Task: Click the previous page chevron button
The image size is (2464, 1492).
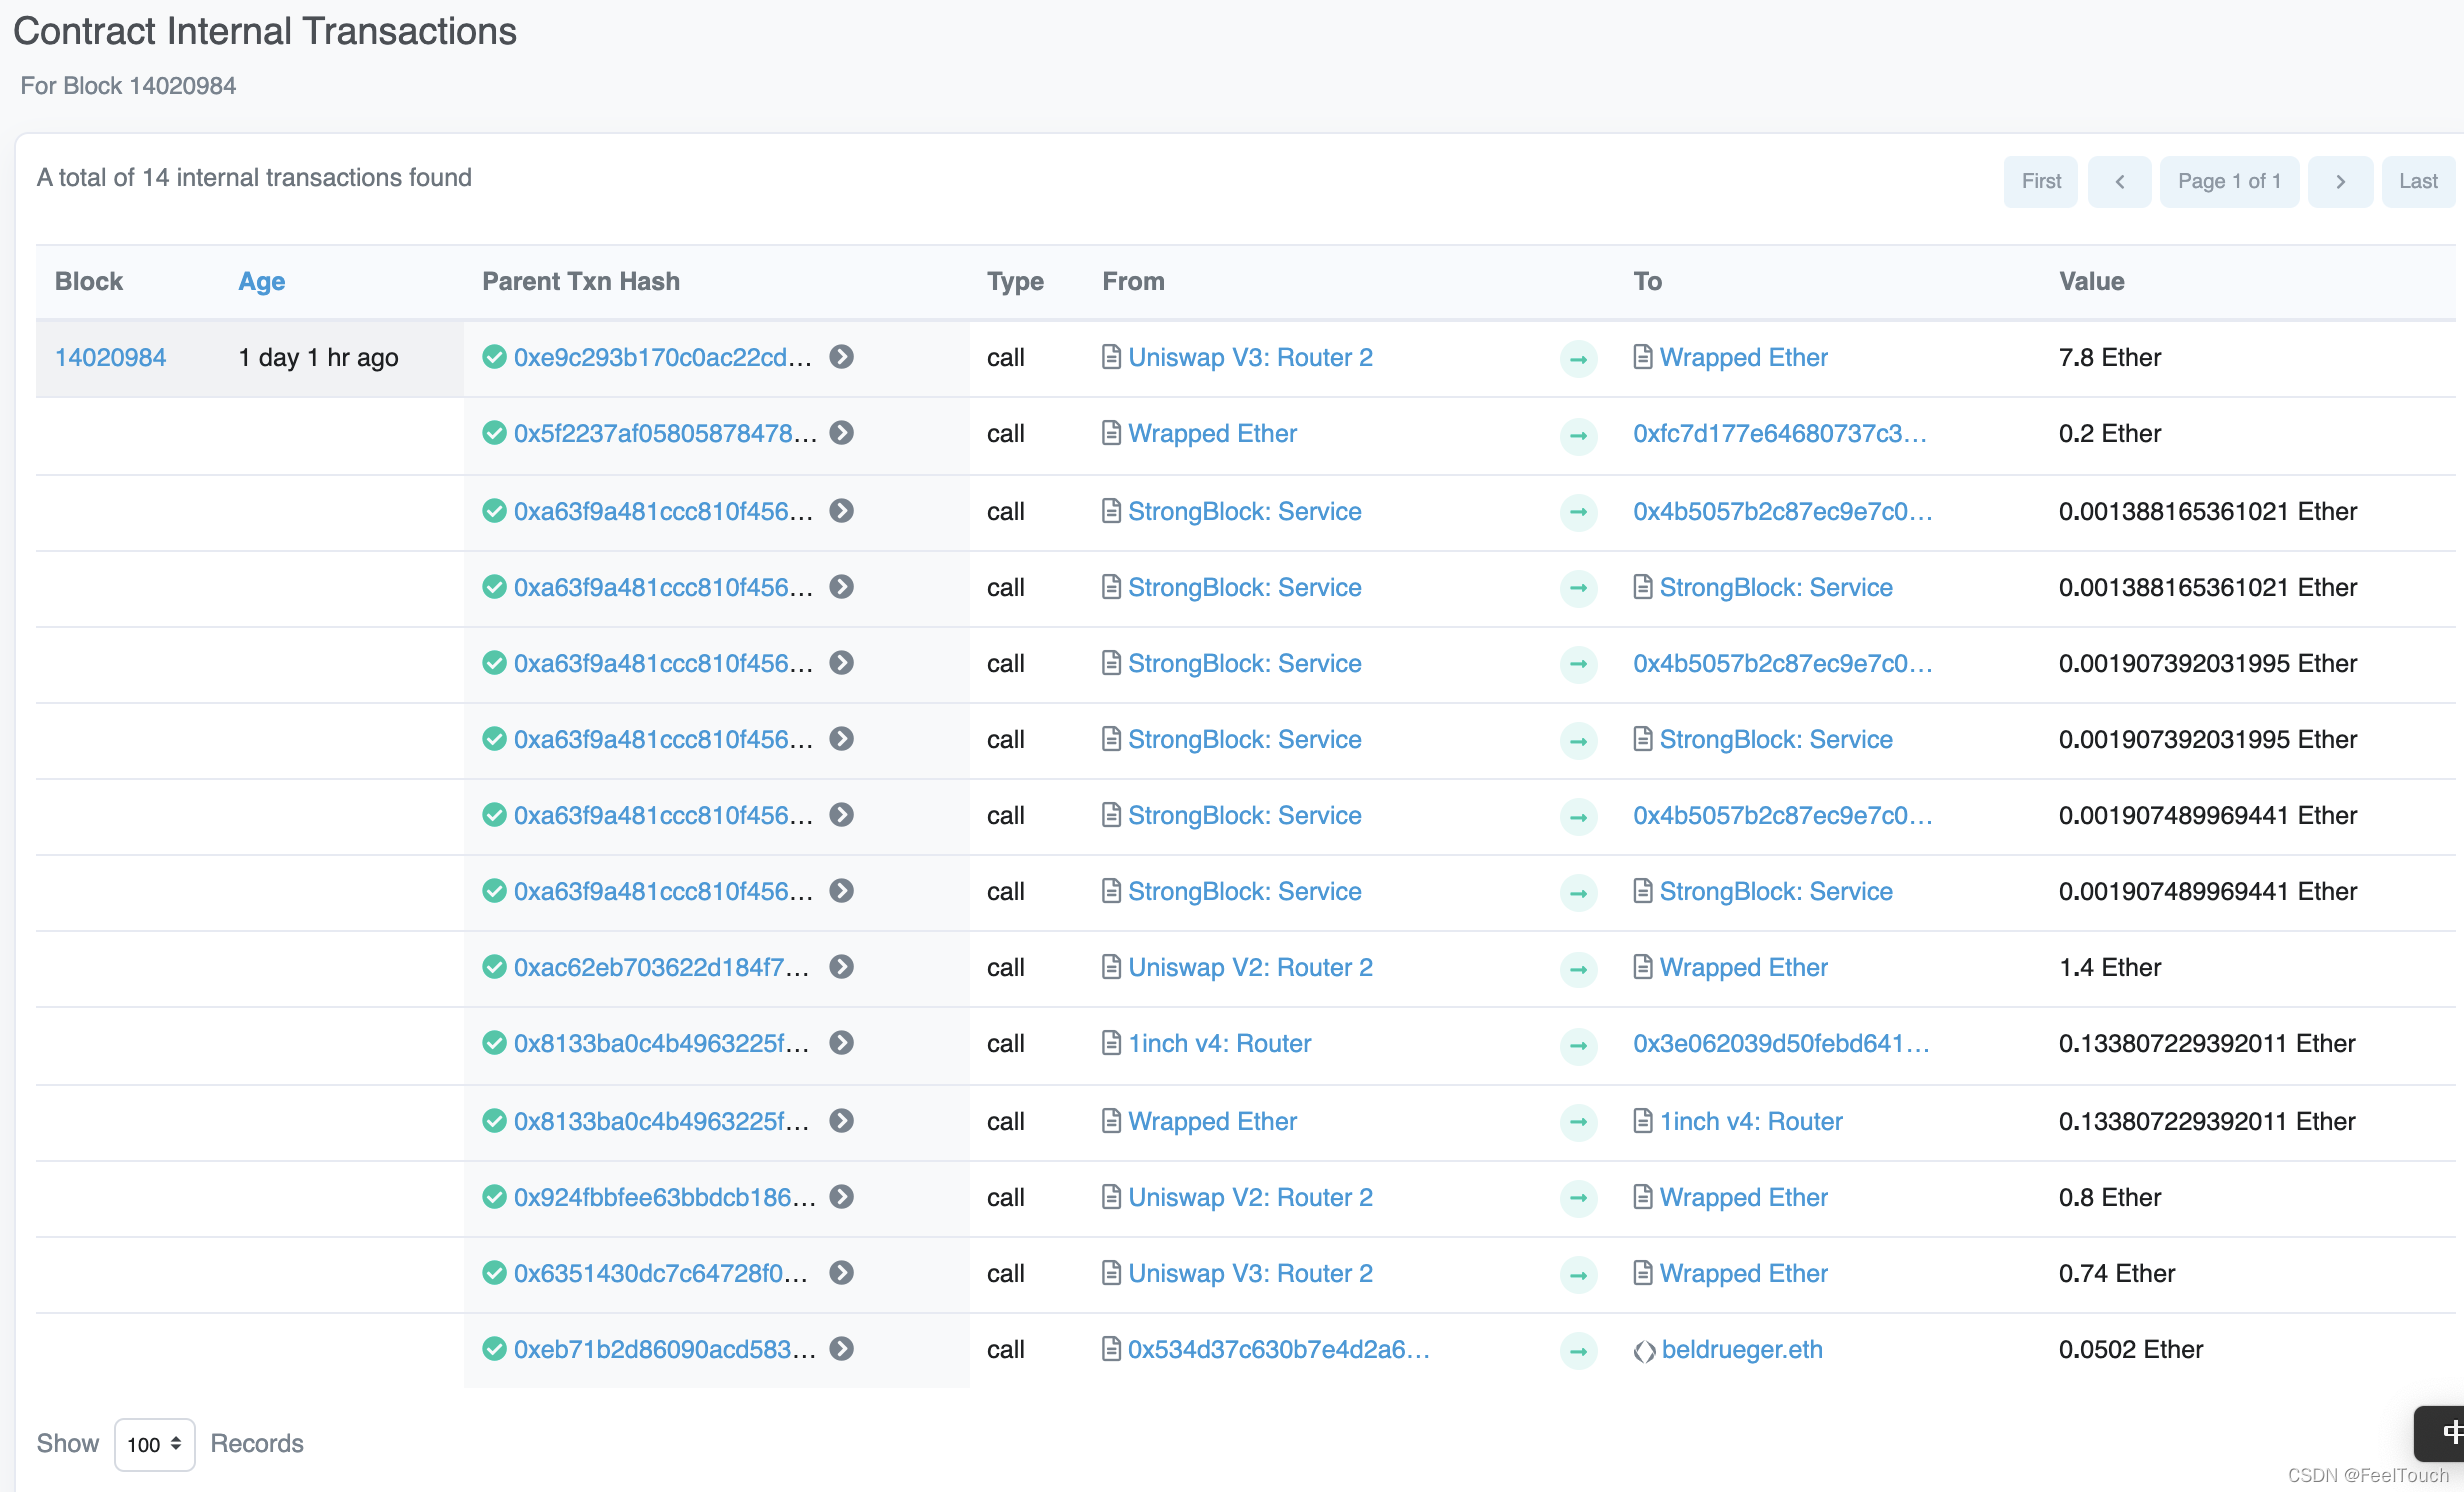Action: (x=2121, y=179)
